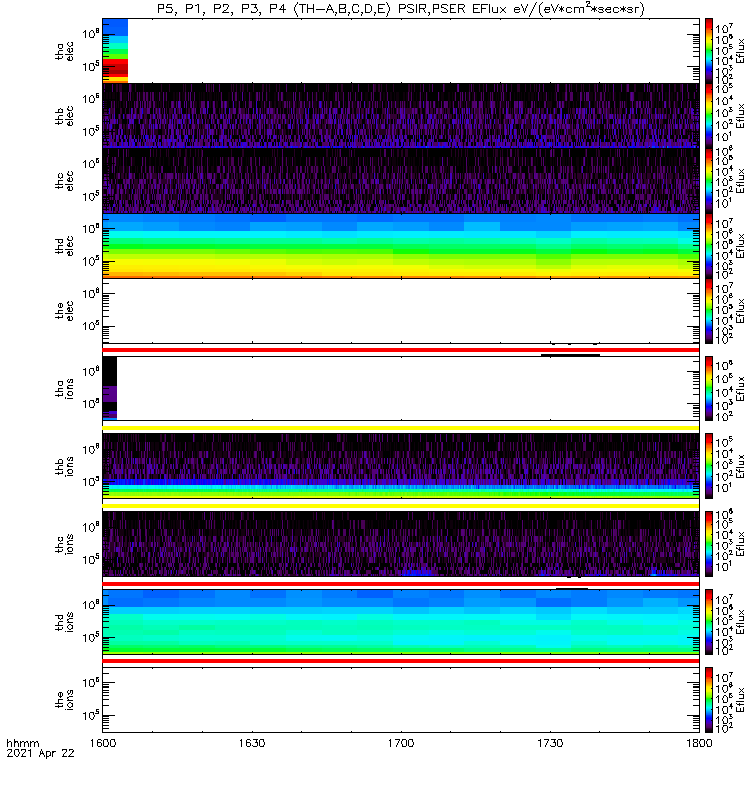Select the 'thd ions' y-axis label
The height and width of the screenshot is (800, 750).
coord(64,622)
